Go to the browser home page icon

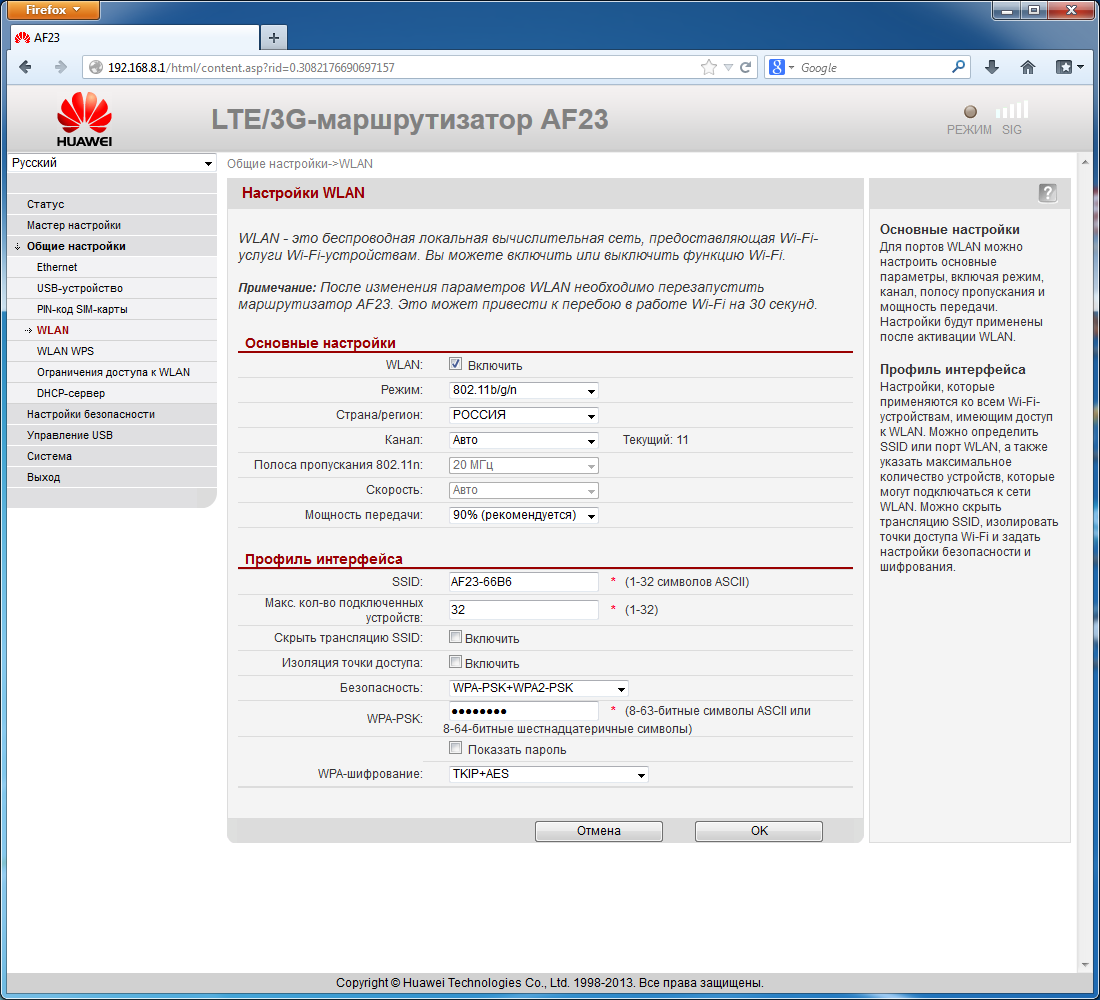[1028, 67]
